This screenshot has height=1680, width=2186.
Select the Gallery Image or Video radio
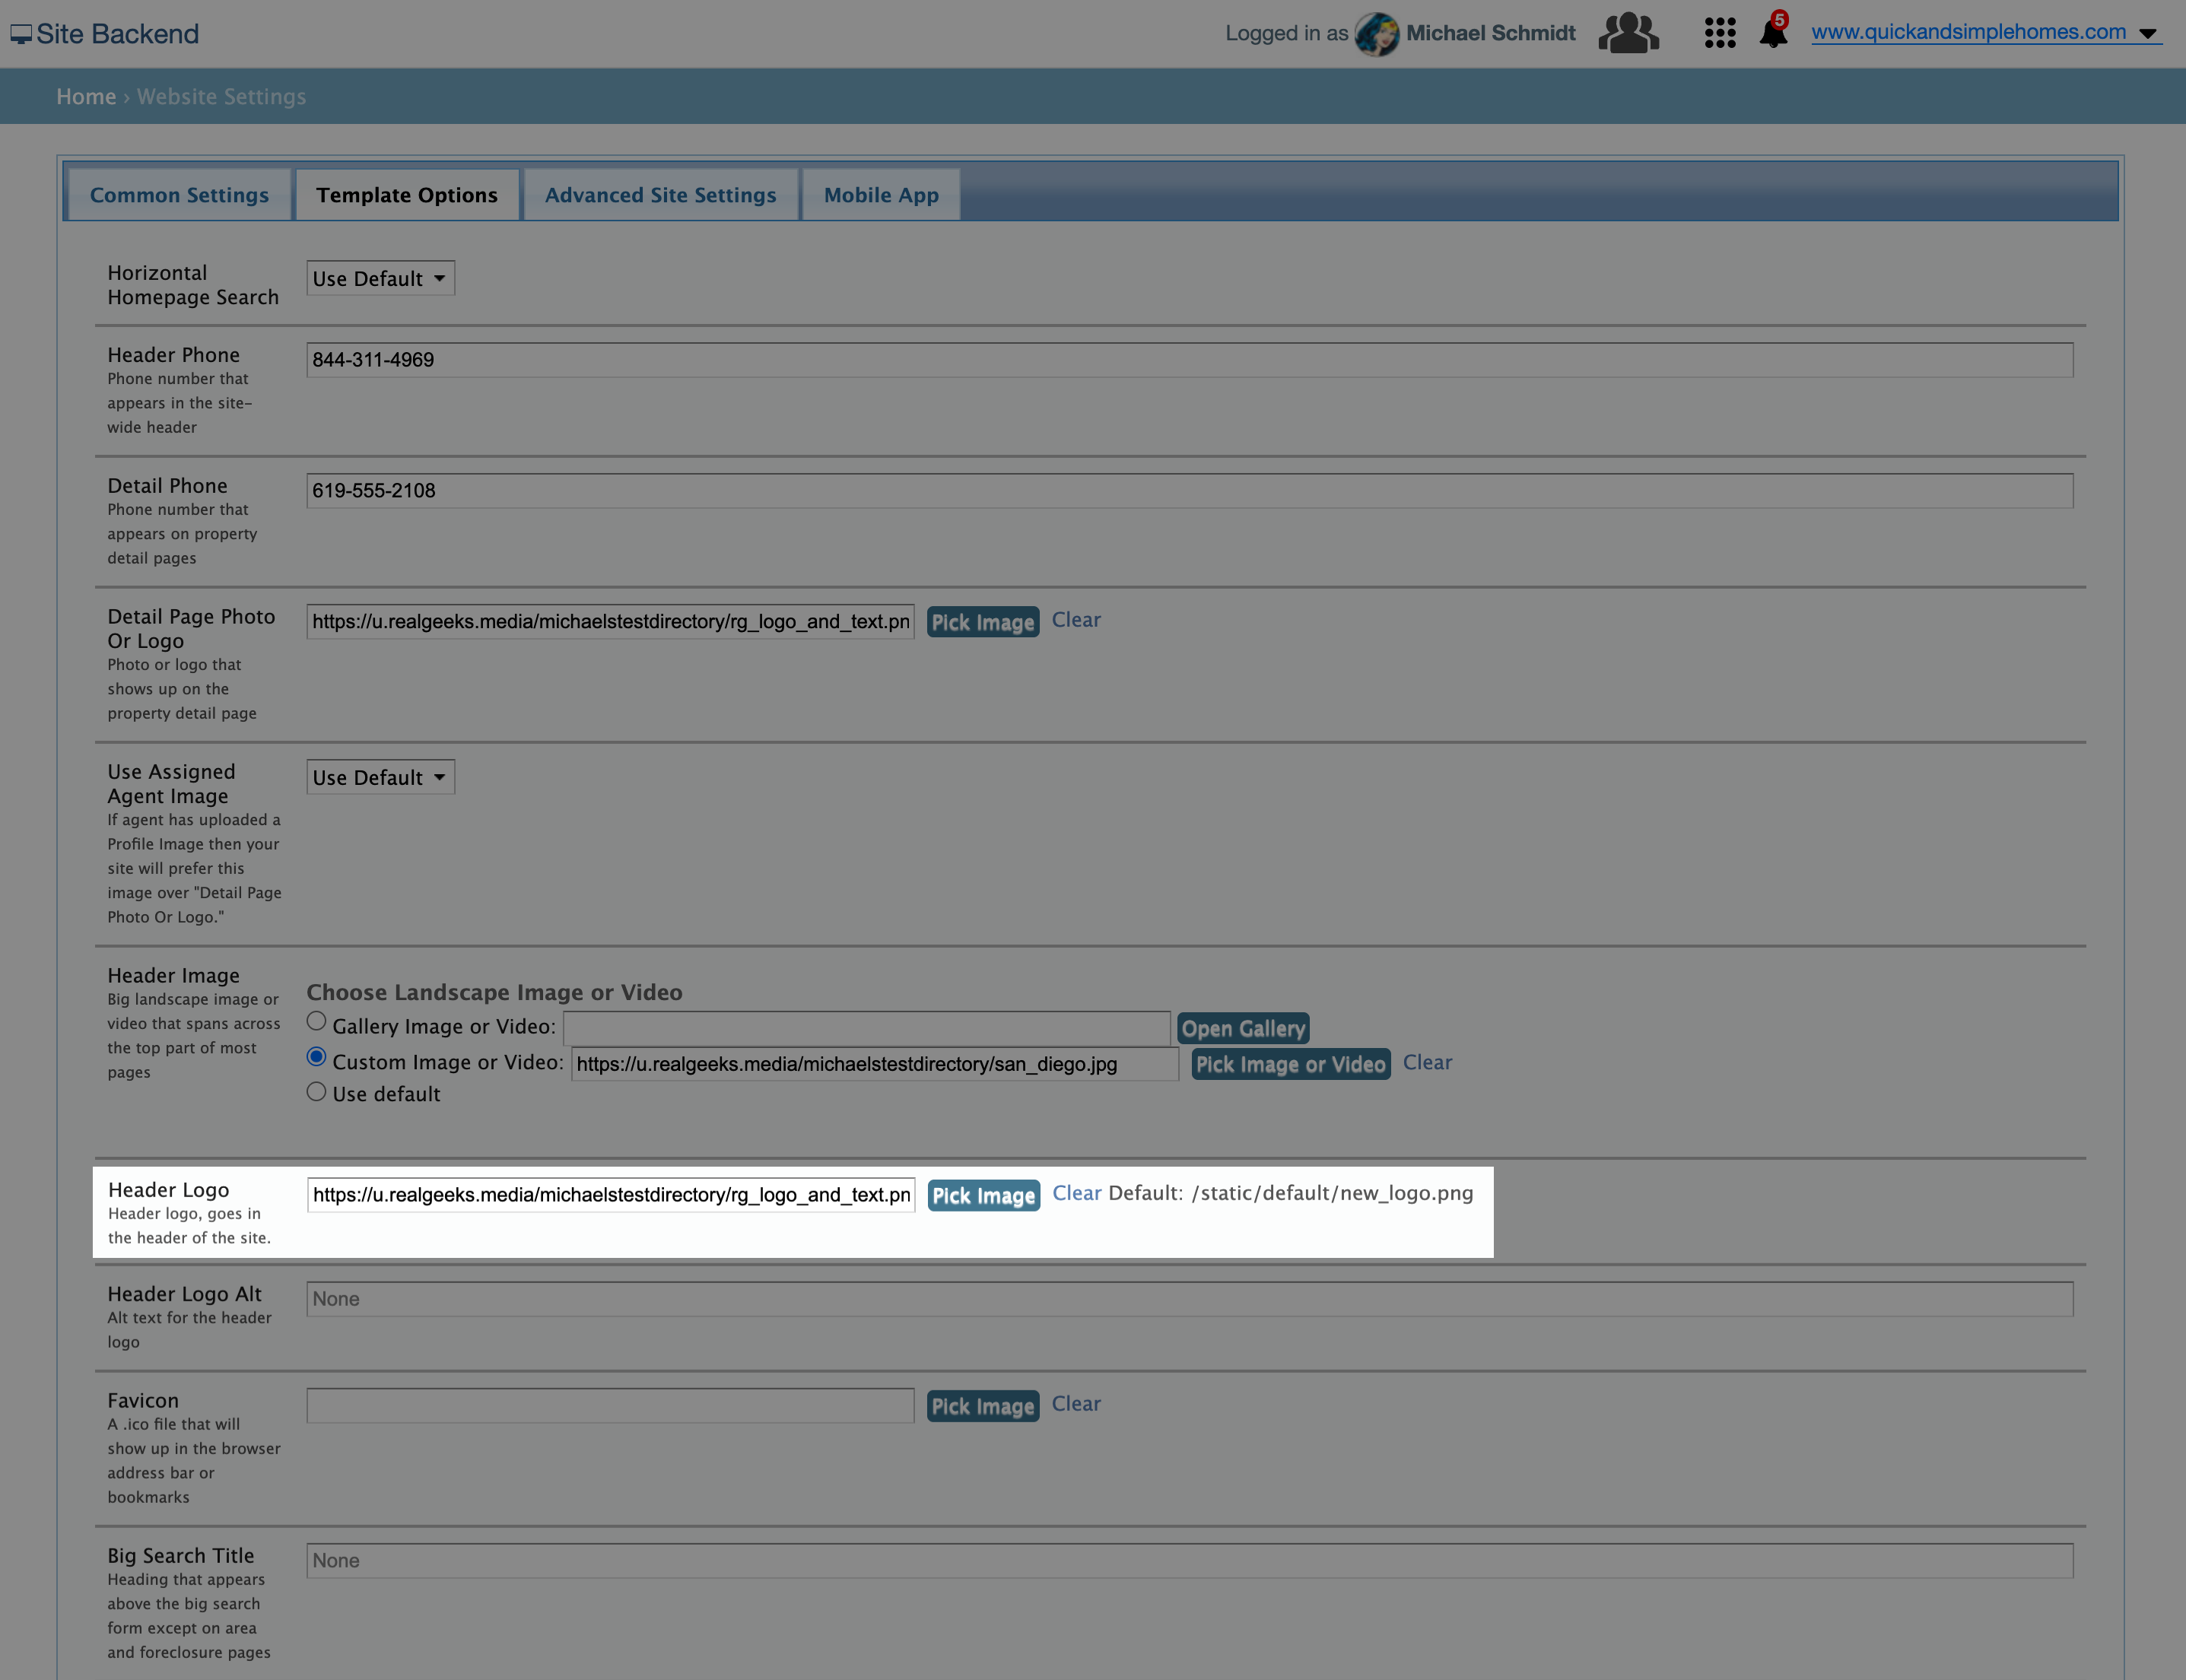316,1021
